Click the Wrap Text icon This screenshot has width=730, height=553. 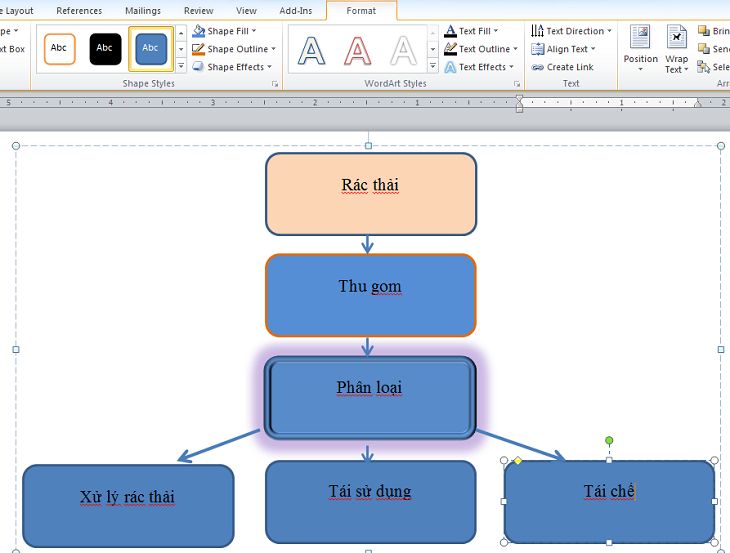coord(677,38)
